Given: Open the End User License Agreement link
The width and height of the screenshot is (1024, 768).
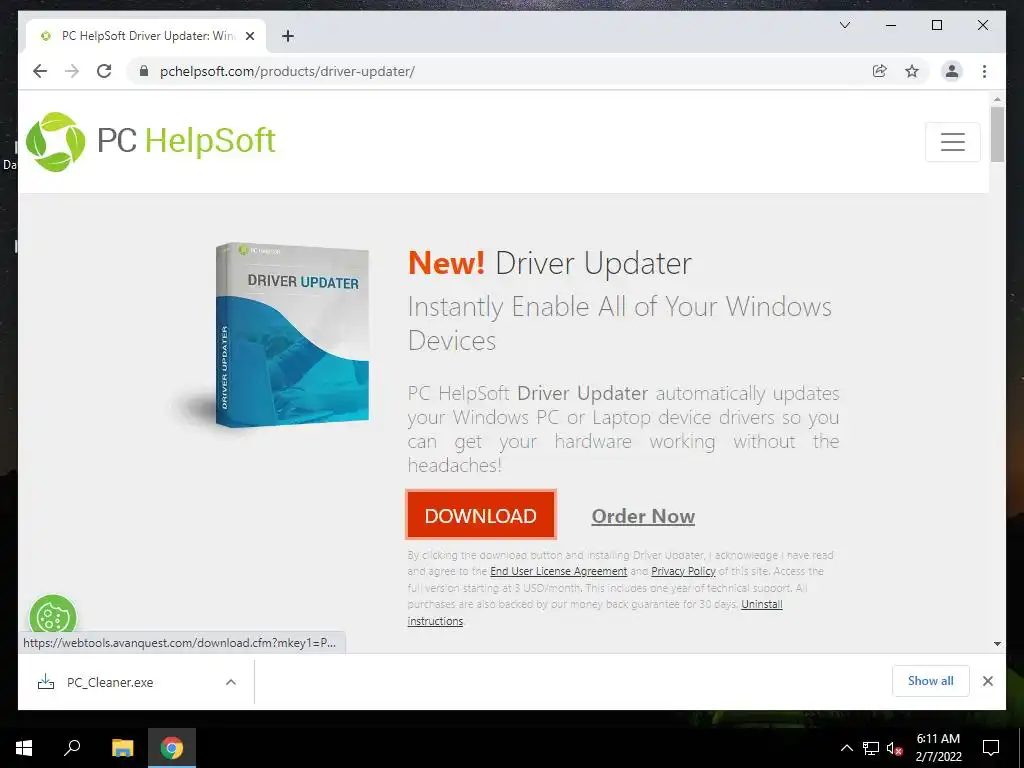Looking at the screenshot, I should 558,571.
